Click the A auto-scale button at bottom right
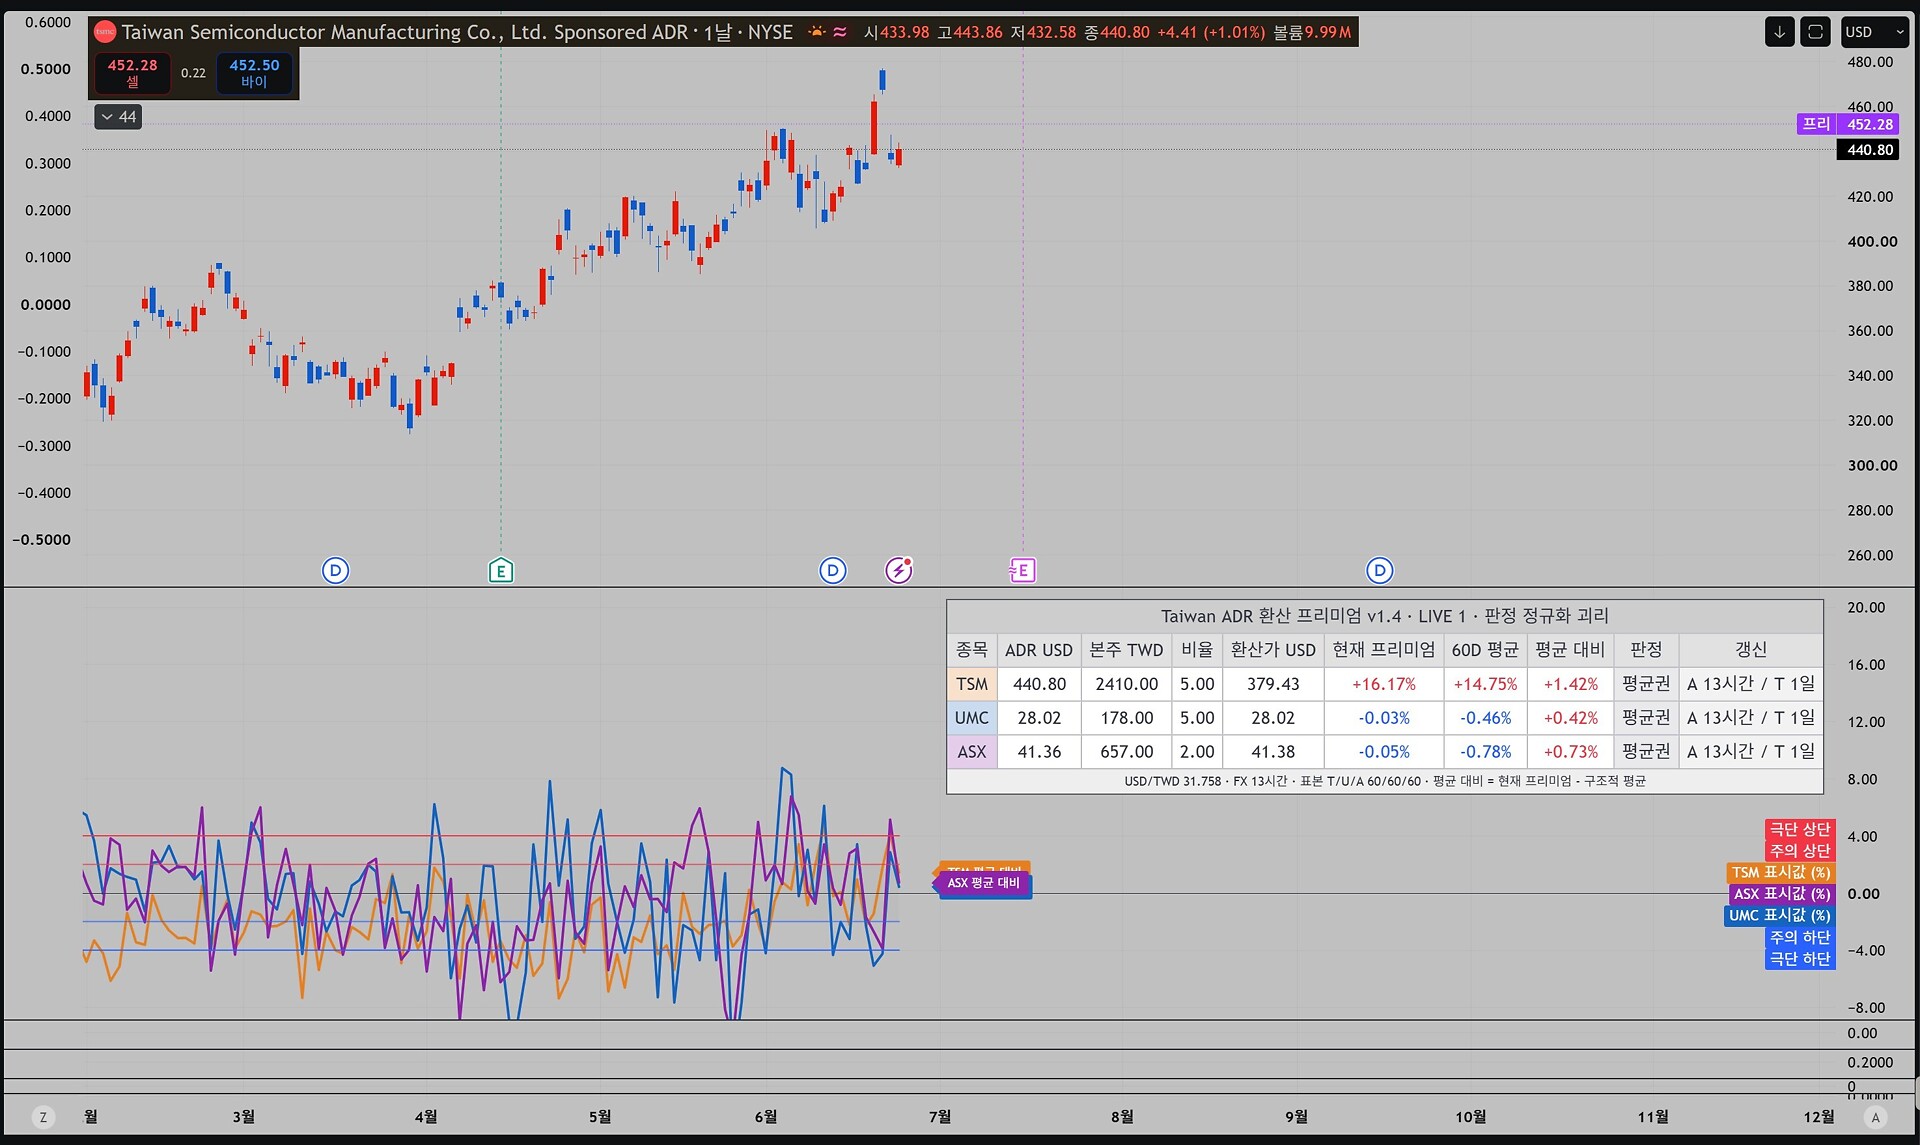 [1876, 1117]
